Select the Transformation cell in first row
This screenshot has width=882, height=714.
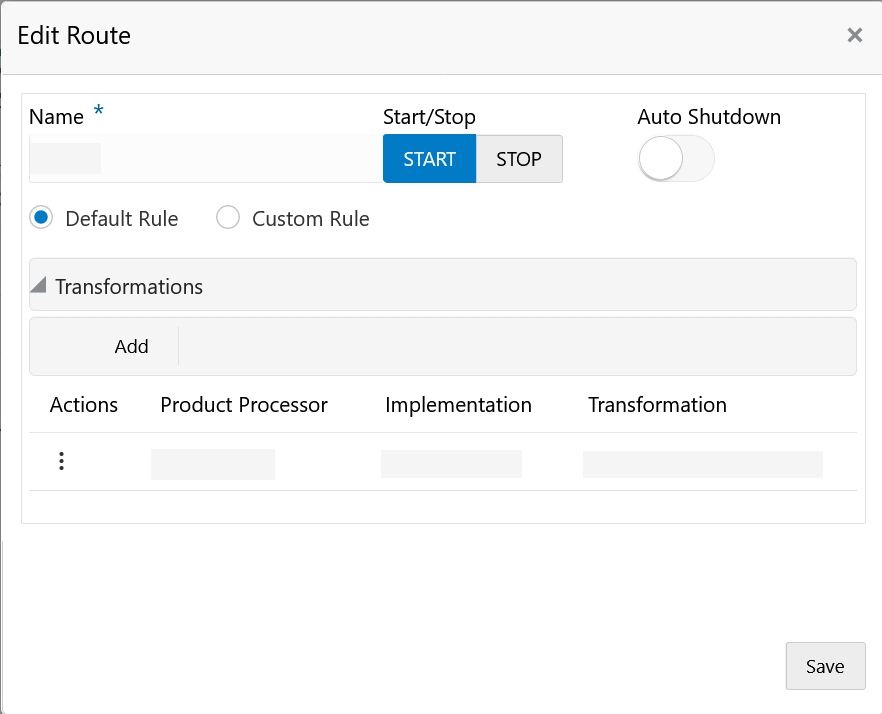tap(702, 464)
